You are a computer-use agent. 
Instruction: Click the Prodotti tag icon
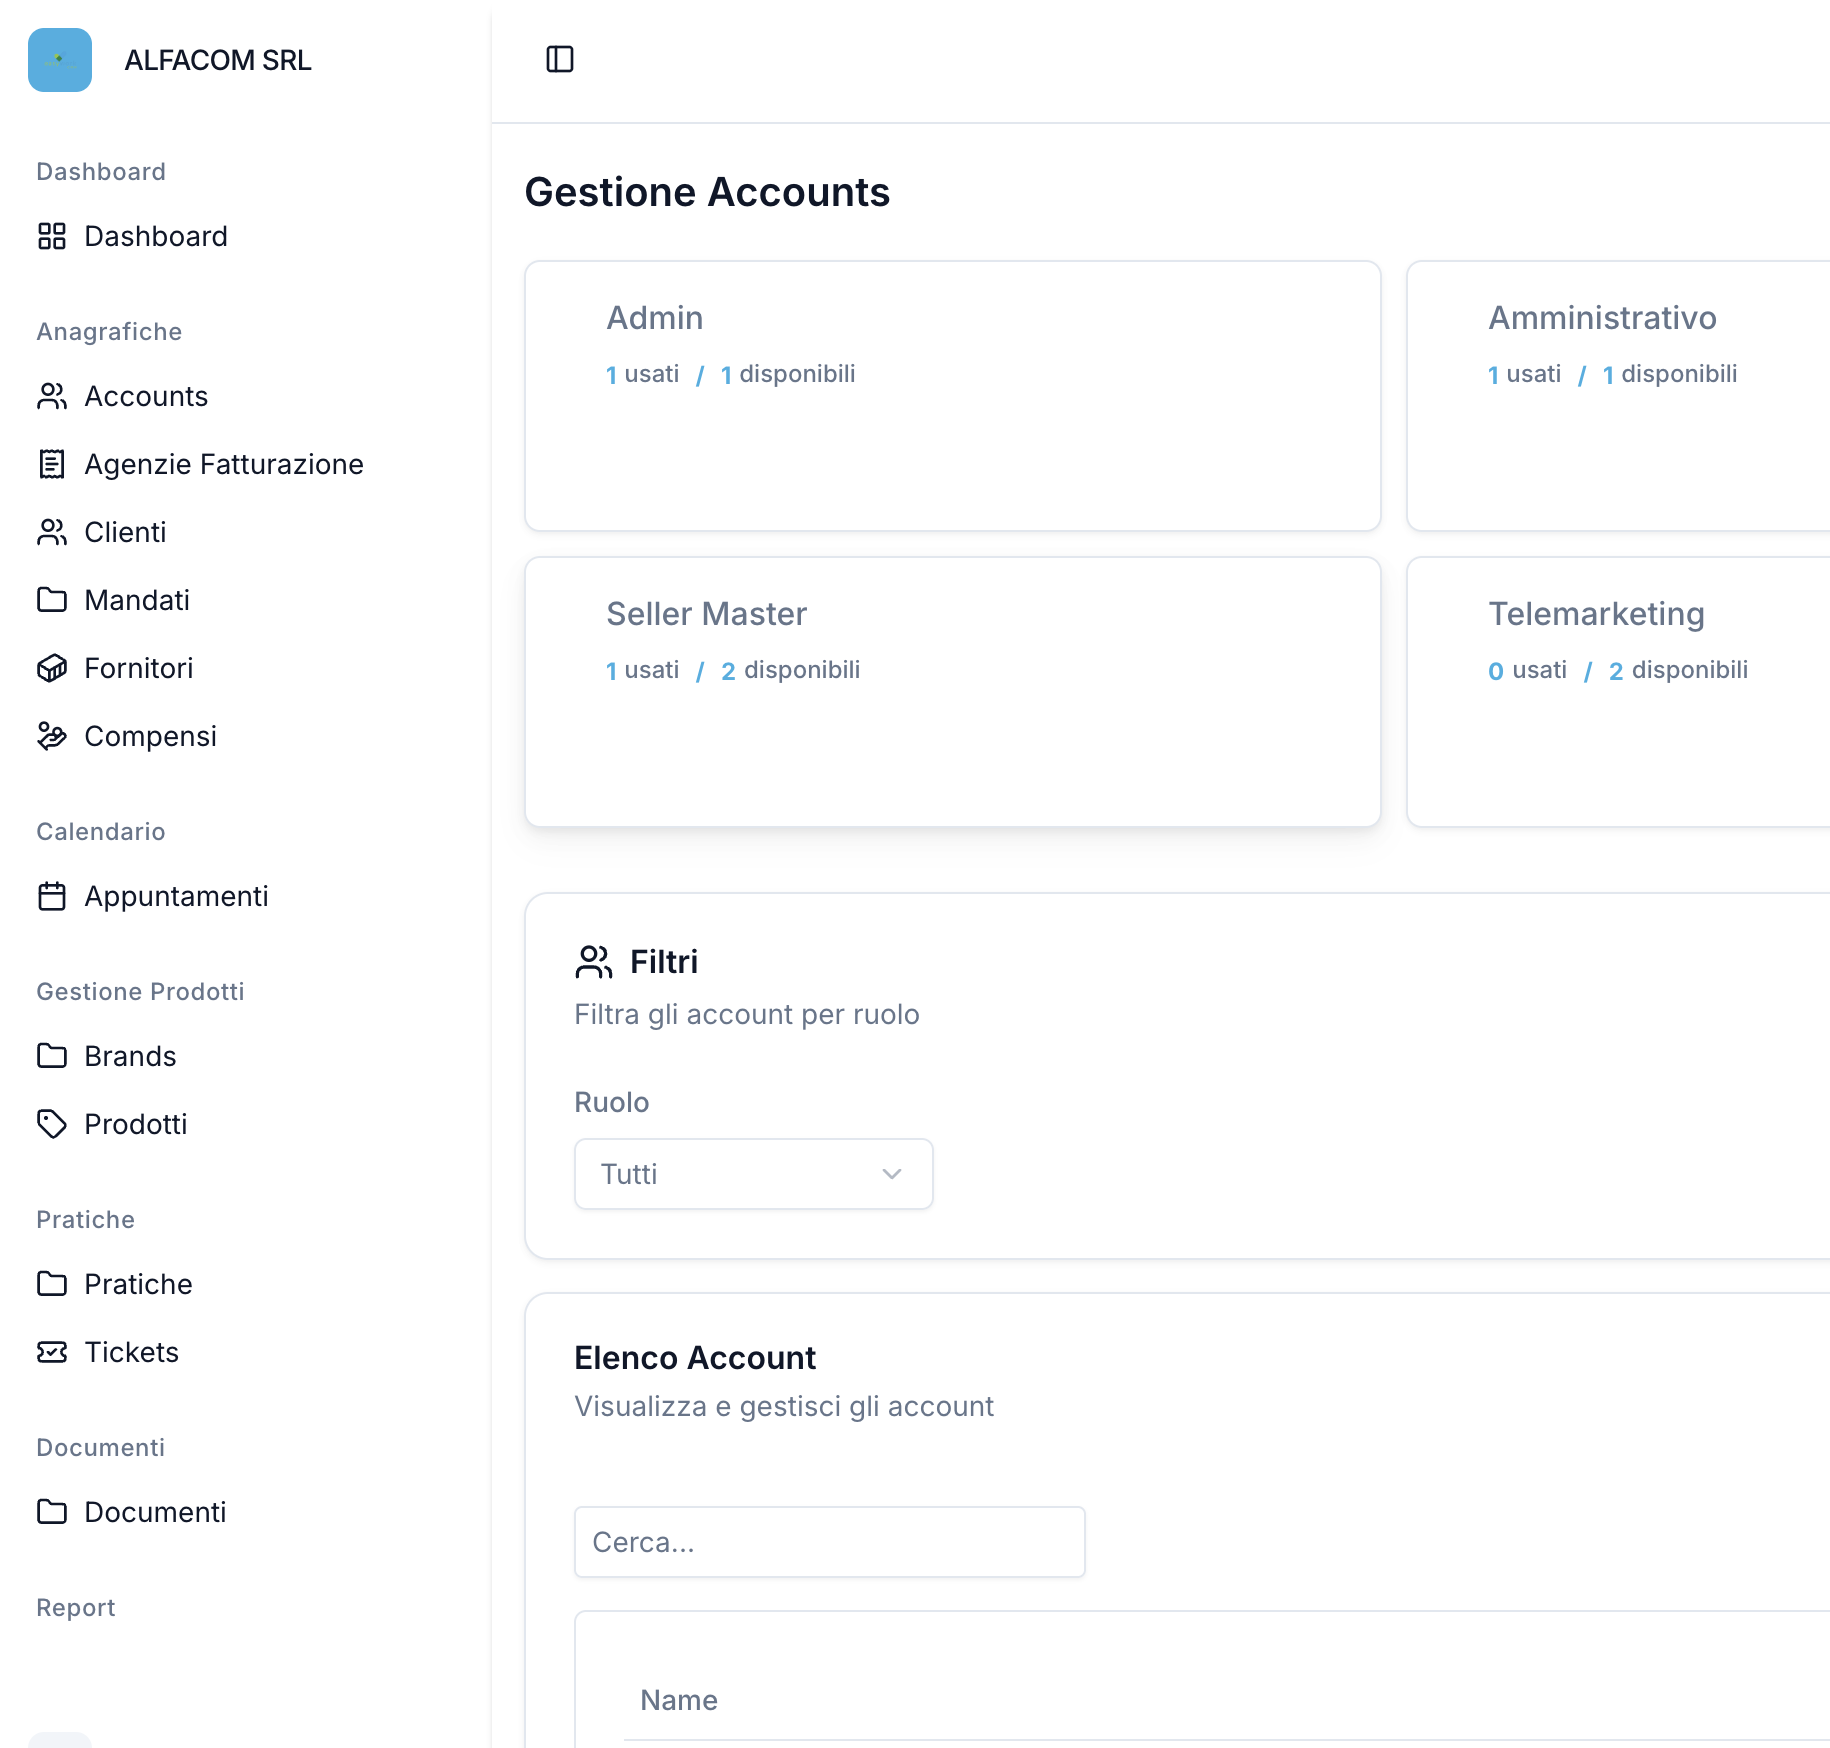tap(52, 1124)
